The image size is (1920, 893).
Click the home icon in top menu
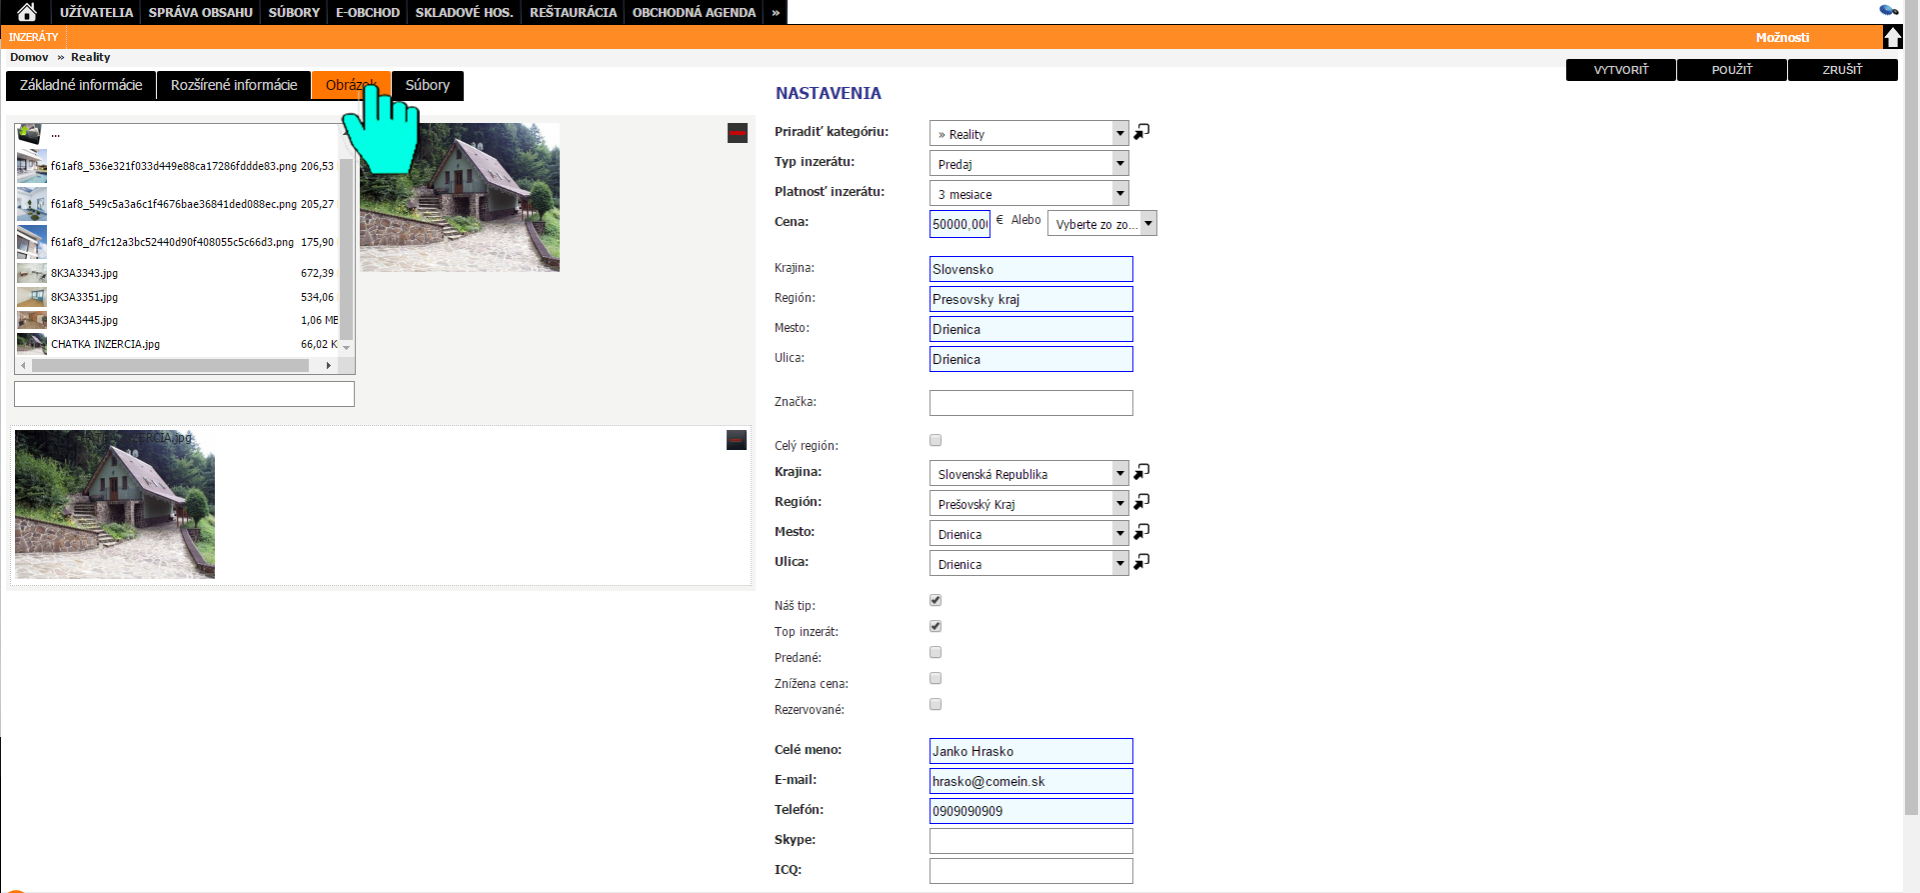tap(27, 12)
